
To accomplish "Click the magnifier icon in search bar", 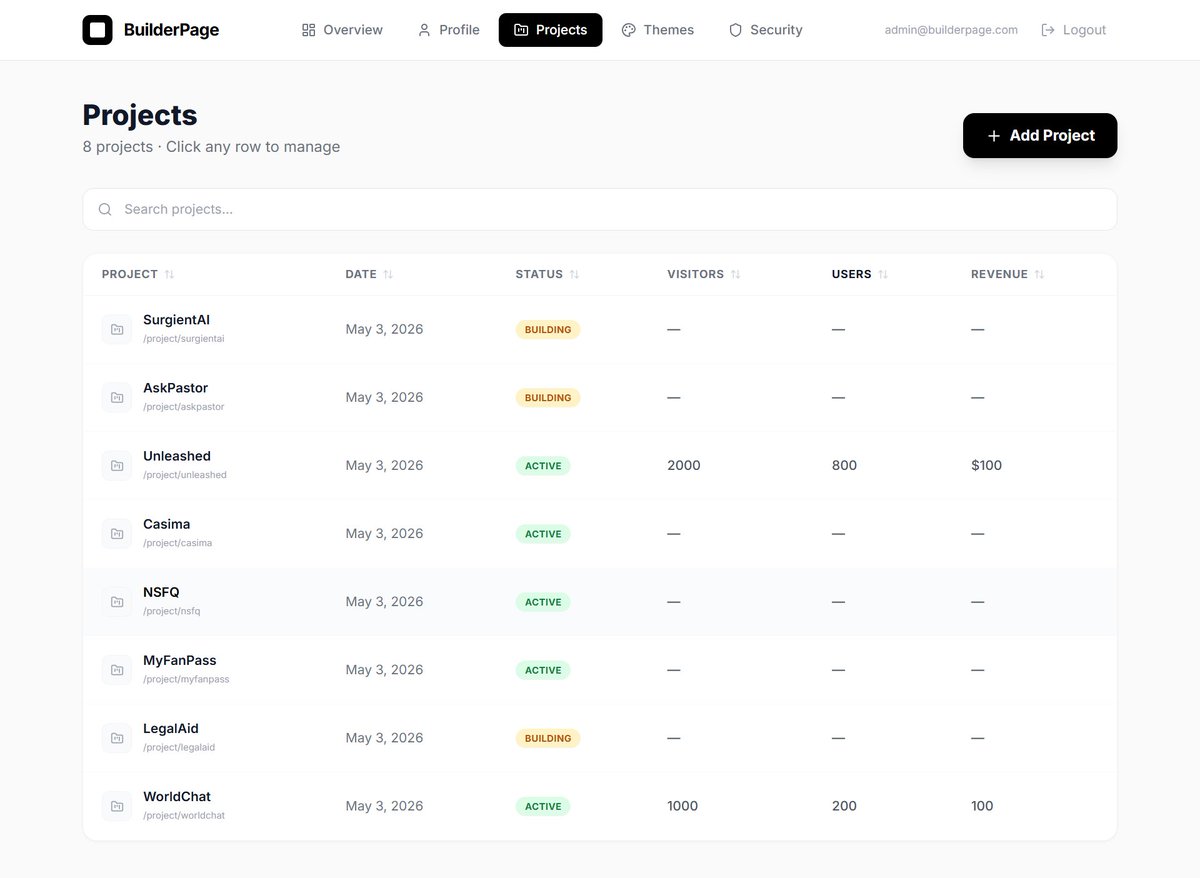I will click(x=105, y=209).
